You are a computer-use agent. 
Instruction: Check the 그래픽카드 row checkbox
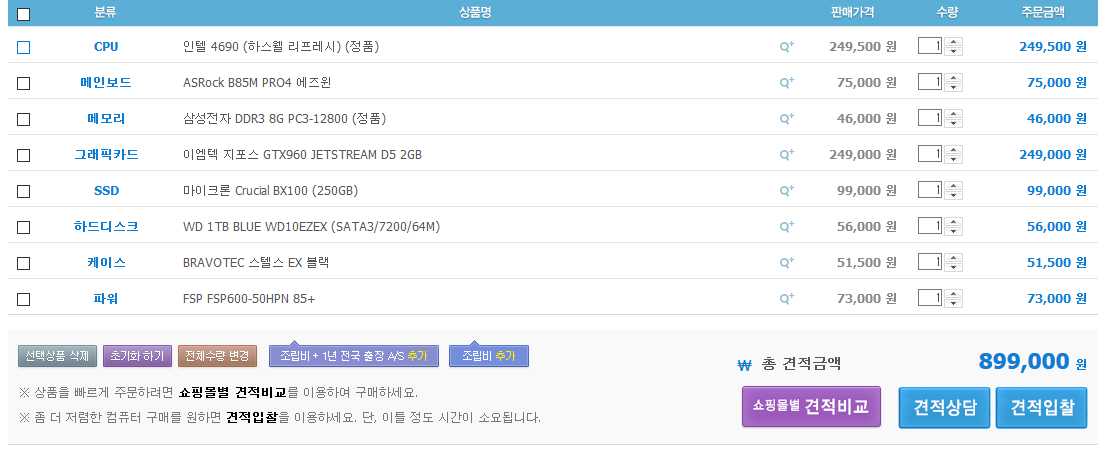[x=23, y=155]
